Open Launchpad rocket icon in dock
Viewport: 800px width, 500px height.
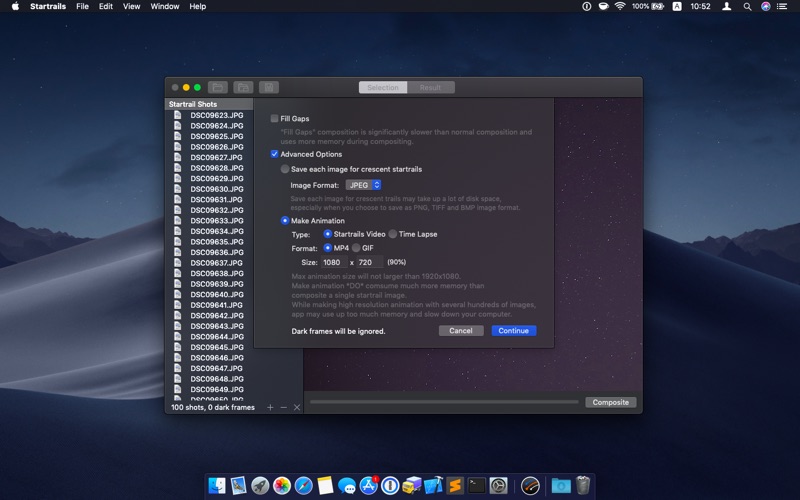(x=260, y=485)
